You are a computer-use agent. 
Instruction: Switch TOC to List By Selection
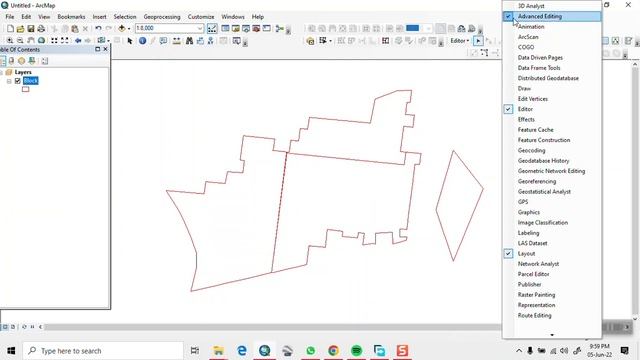tap(31, 61)
